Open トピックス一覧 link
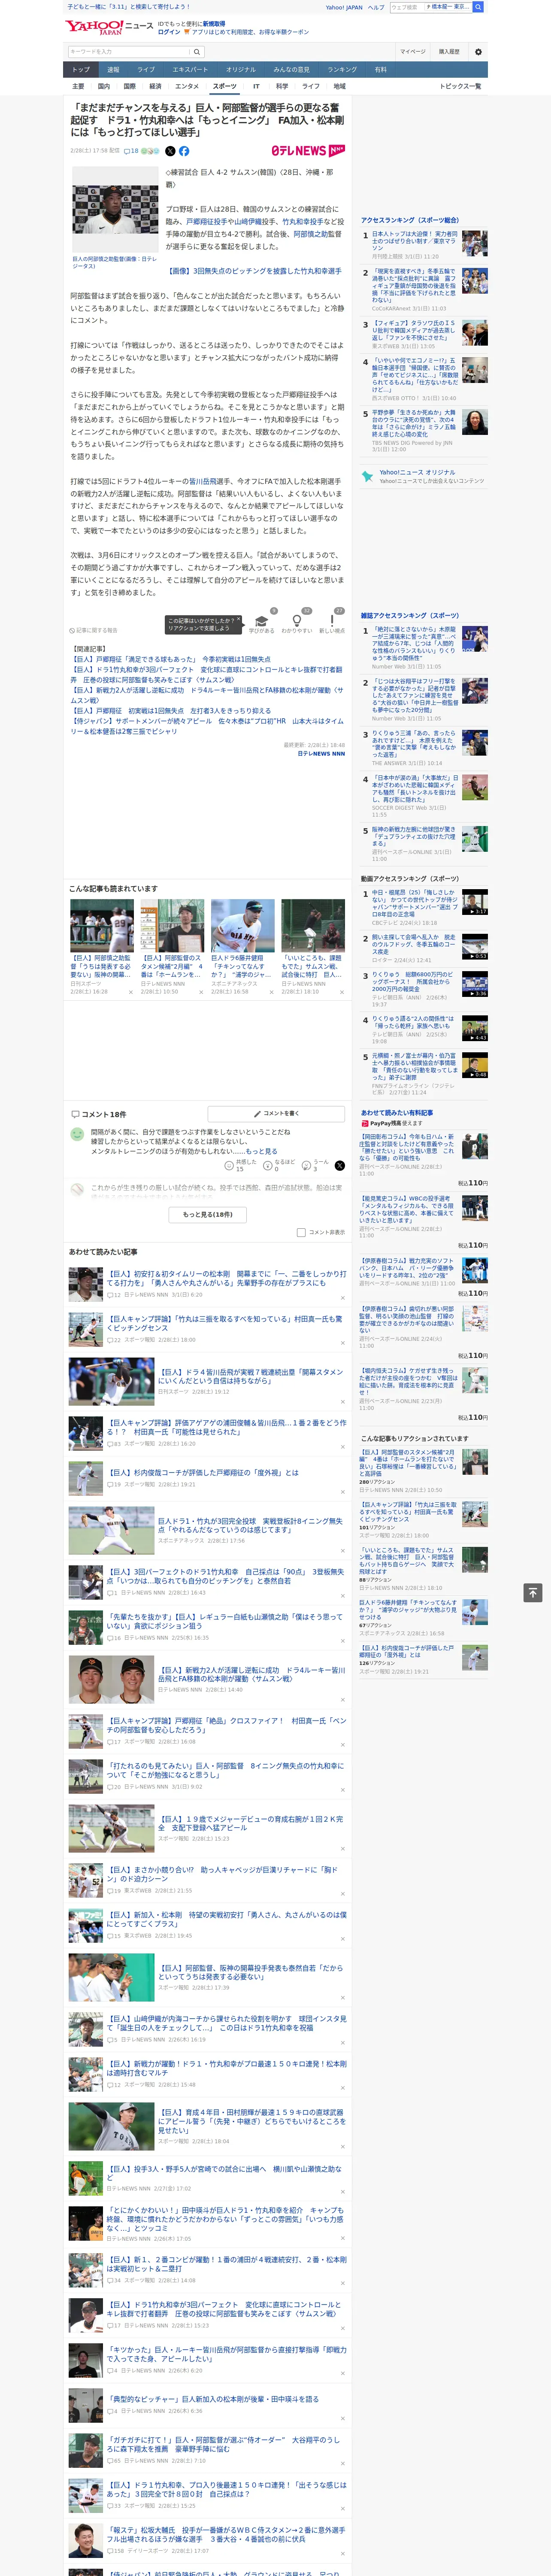This screenshot has height=2576, width=551. point(460,86)
